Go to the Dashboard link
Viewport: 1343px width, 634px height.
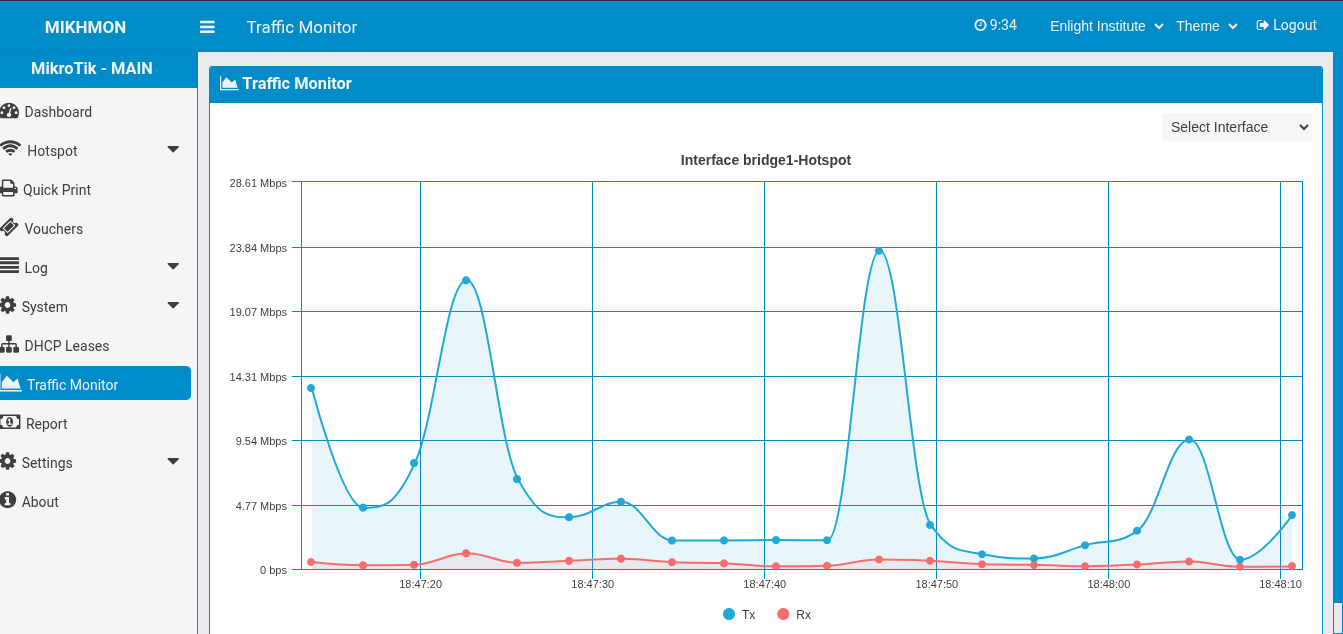(95, 112)
